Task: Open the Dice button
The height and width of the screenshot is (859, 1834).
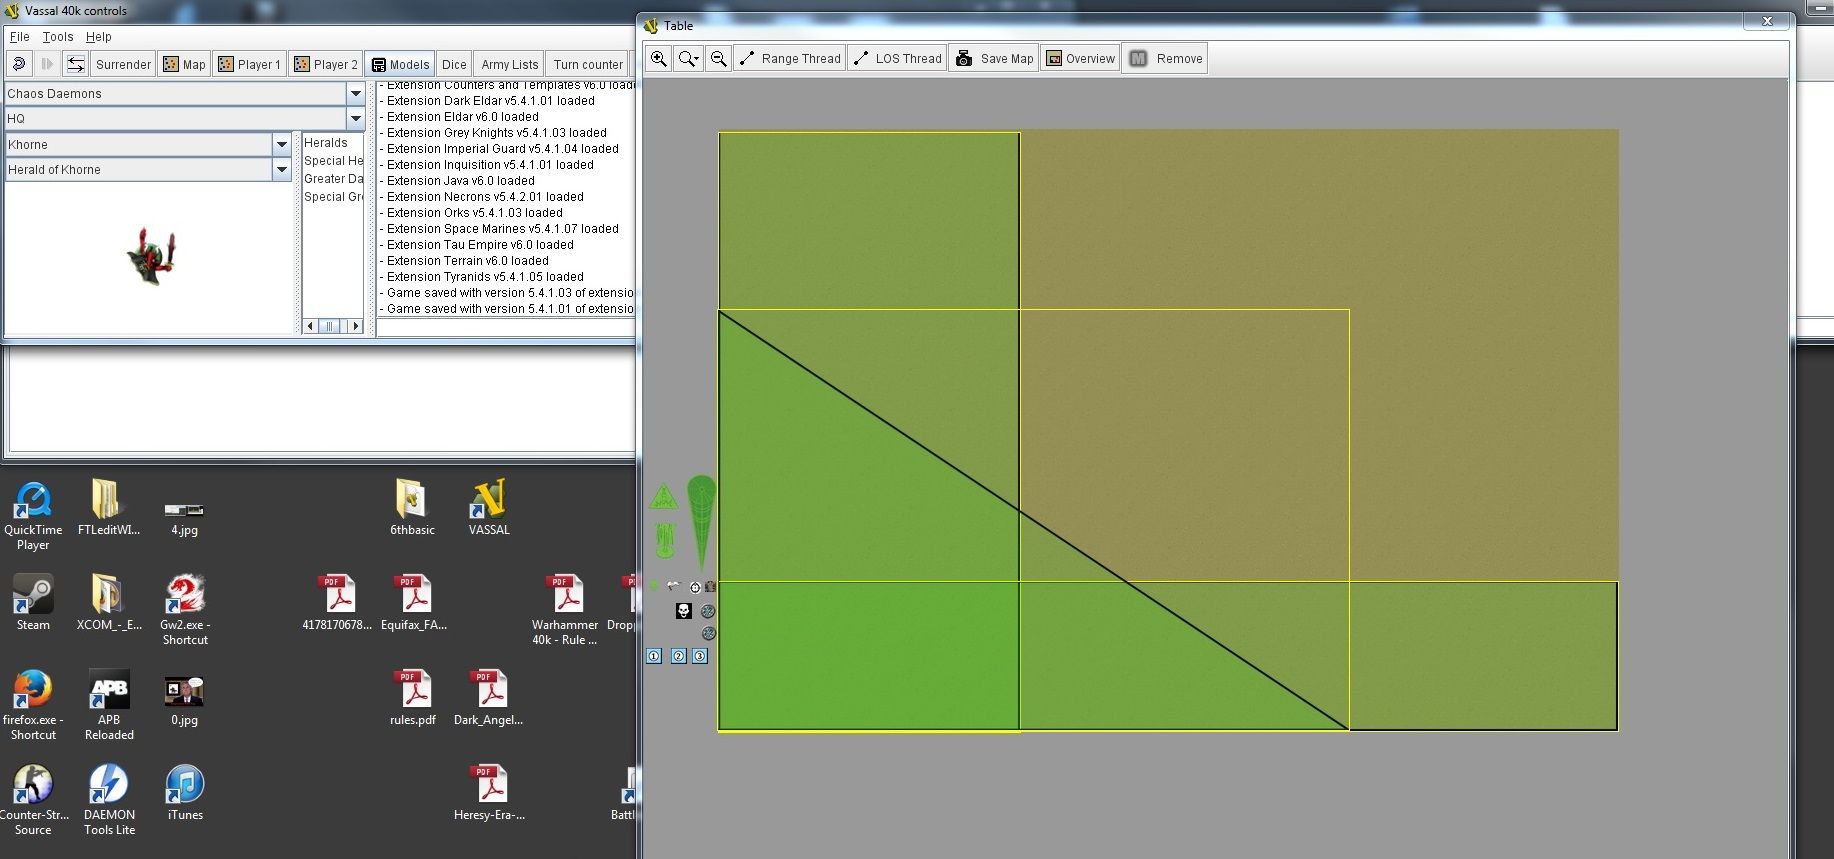Action: (x=454, y=64)
